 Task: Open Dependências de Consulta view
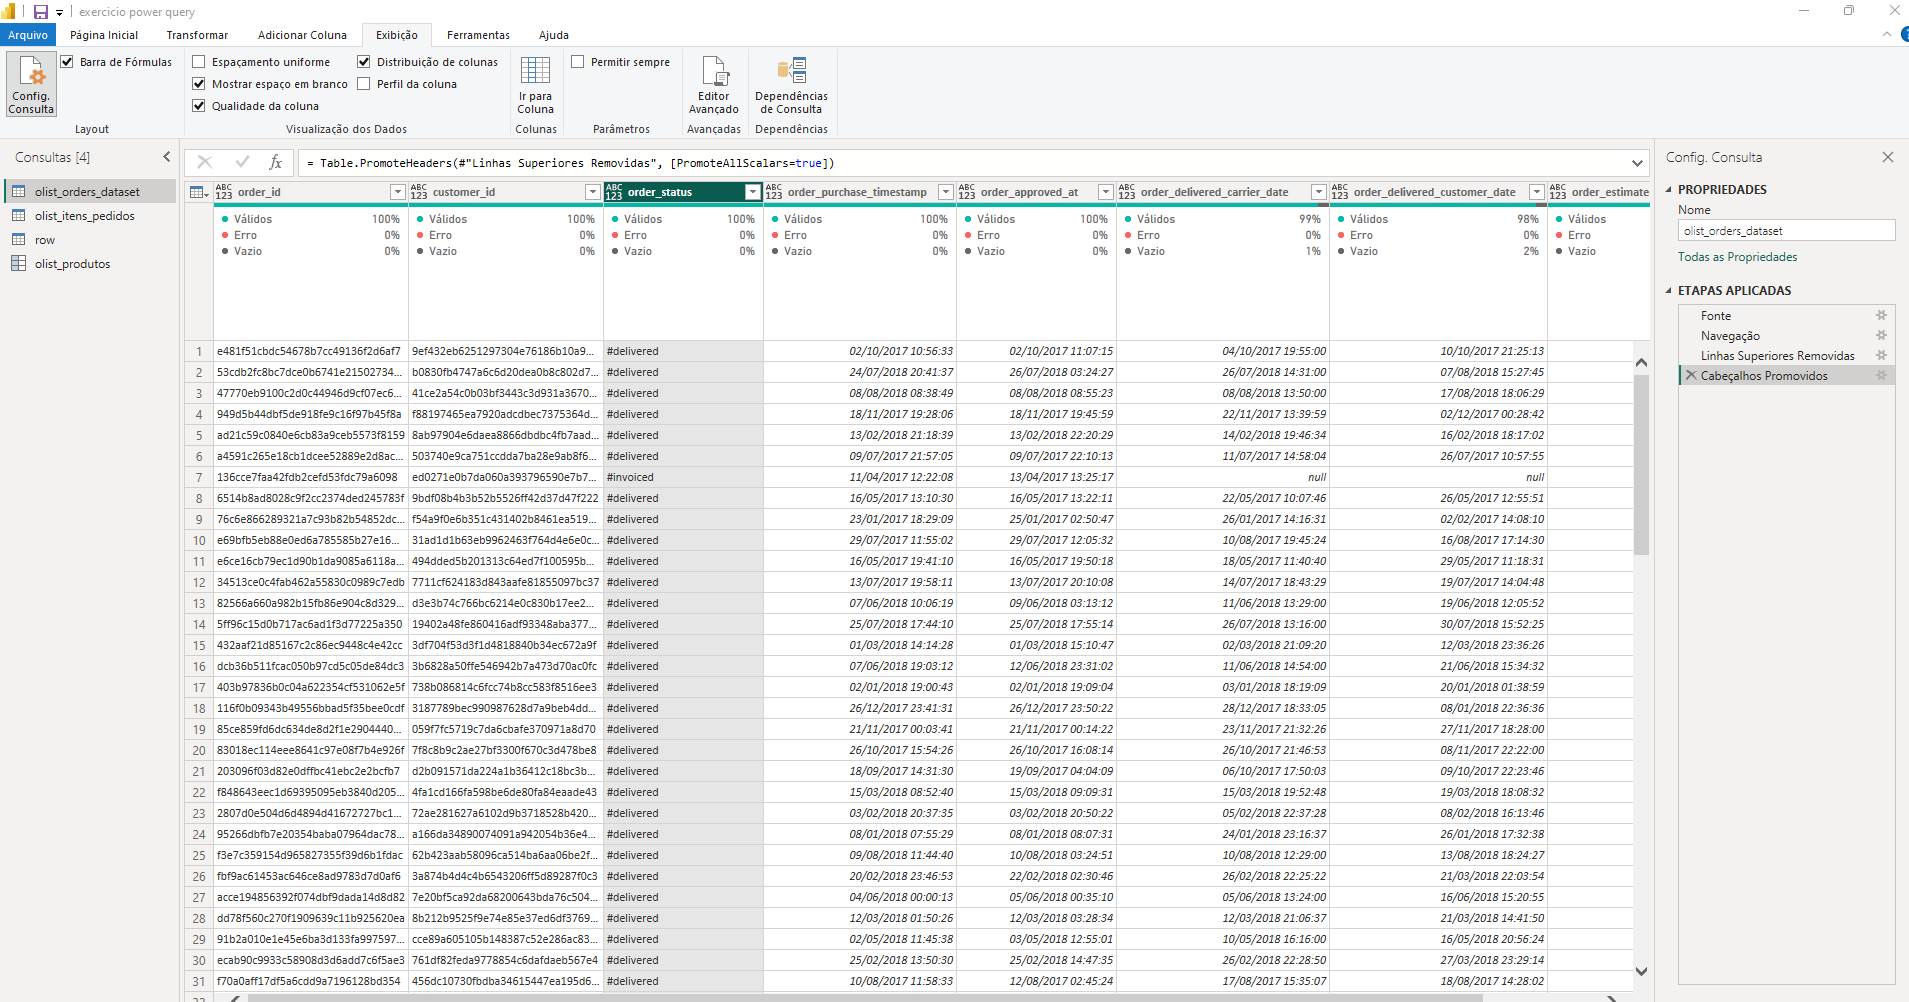(x=791, y=84)
